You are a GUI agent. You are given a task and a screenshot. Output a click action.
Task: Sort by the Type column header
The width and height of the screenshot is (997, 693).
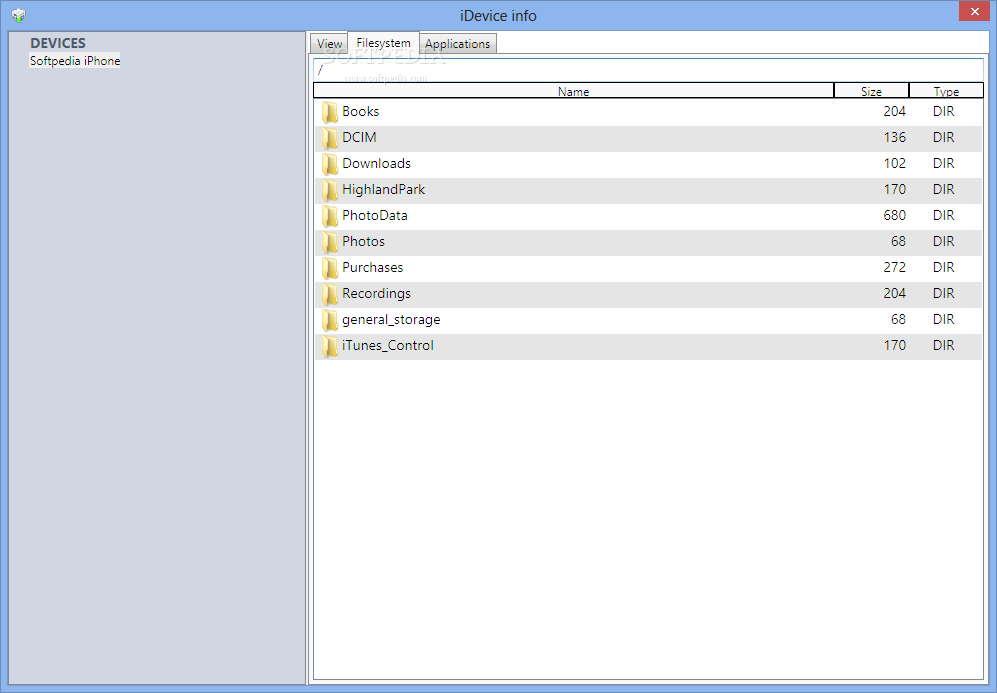(946, 91)
